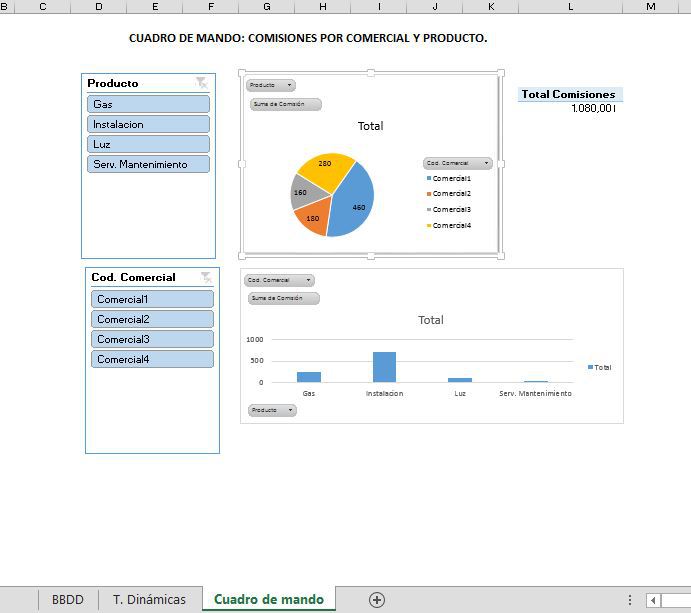Screen dimensions: 691x613
Task: Select Comercial2 legend entry
Action: click(x=449, y=193)
